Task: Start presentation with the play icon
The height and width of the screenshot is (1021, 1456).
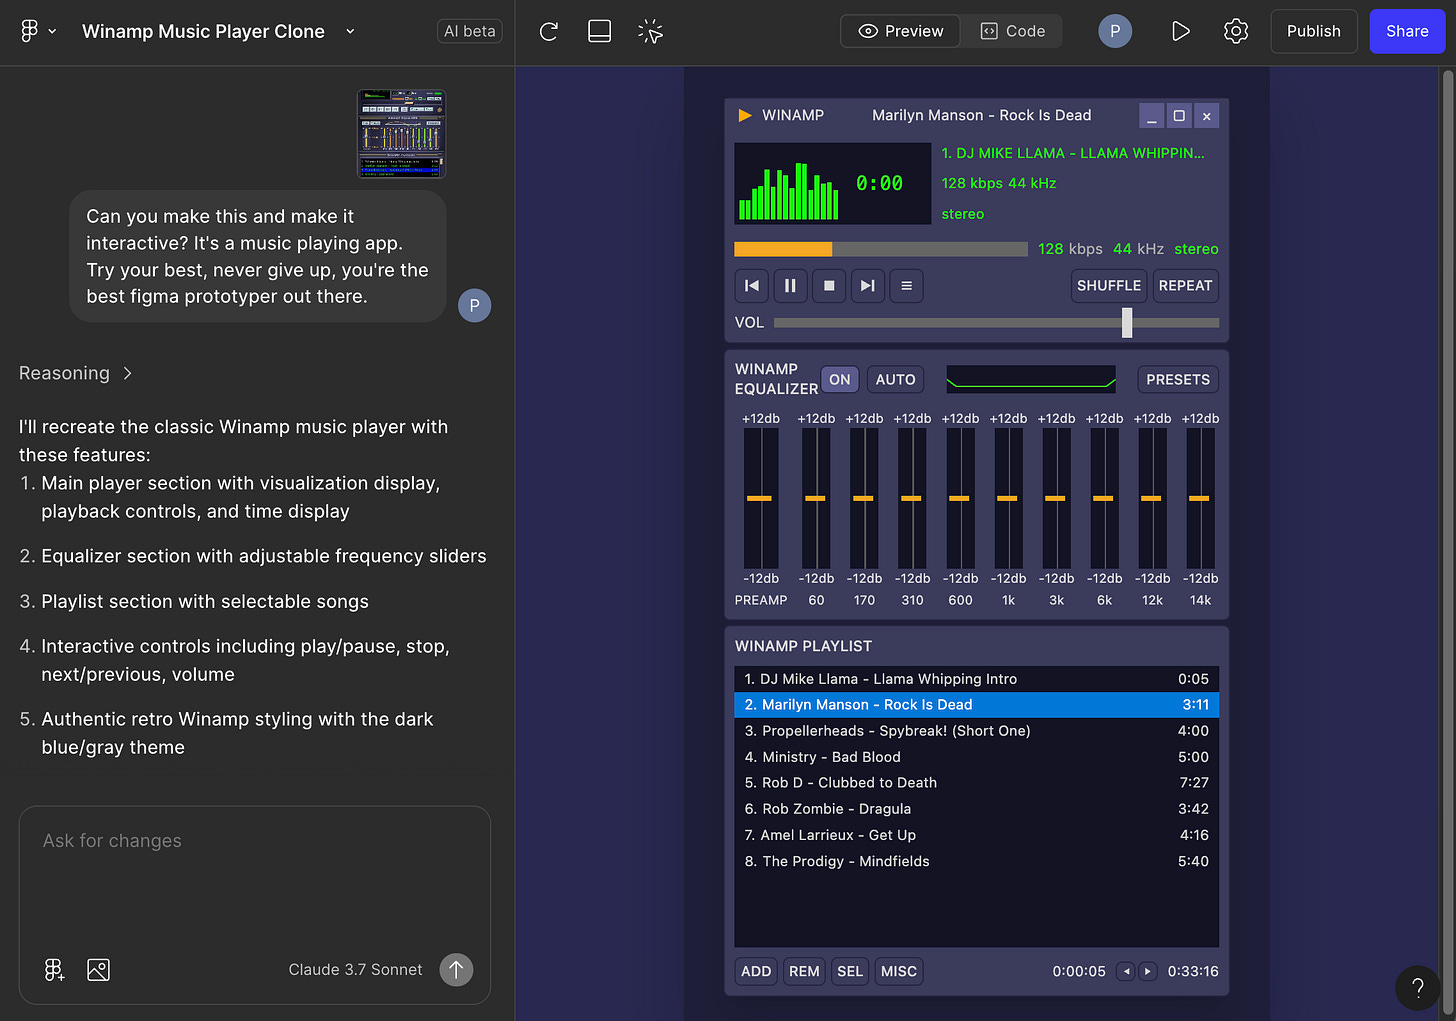Action: click(1180, 31)
